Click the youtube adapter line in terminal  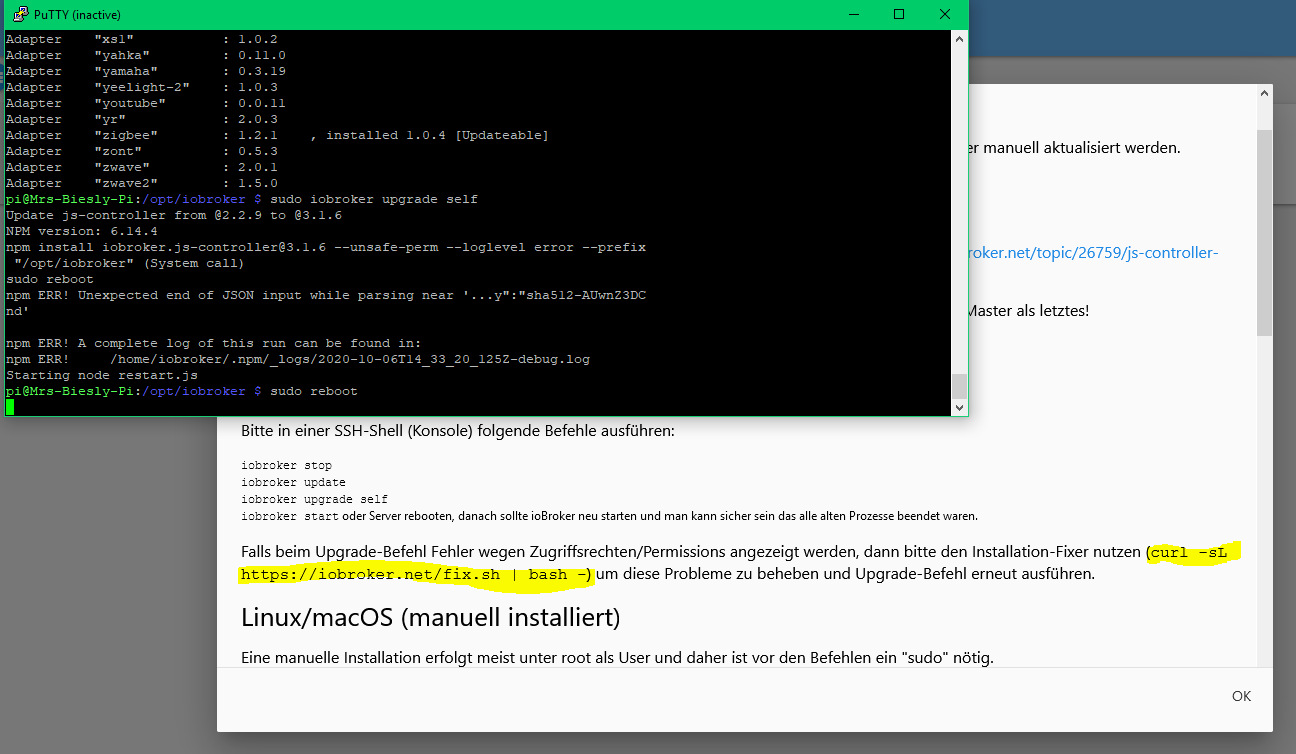(x=146, y=103)
